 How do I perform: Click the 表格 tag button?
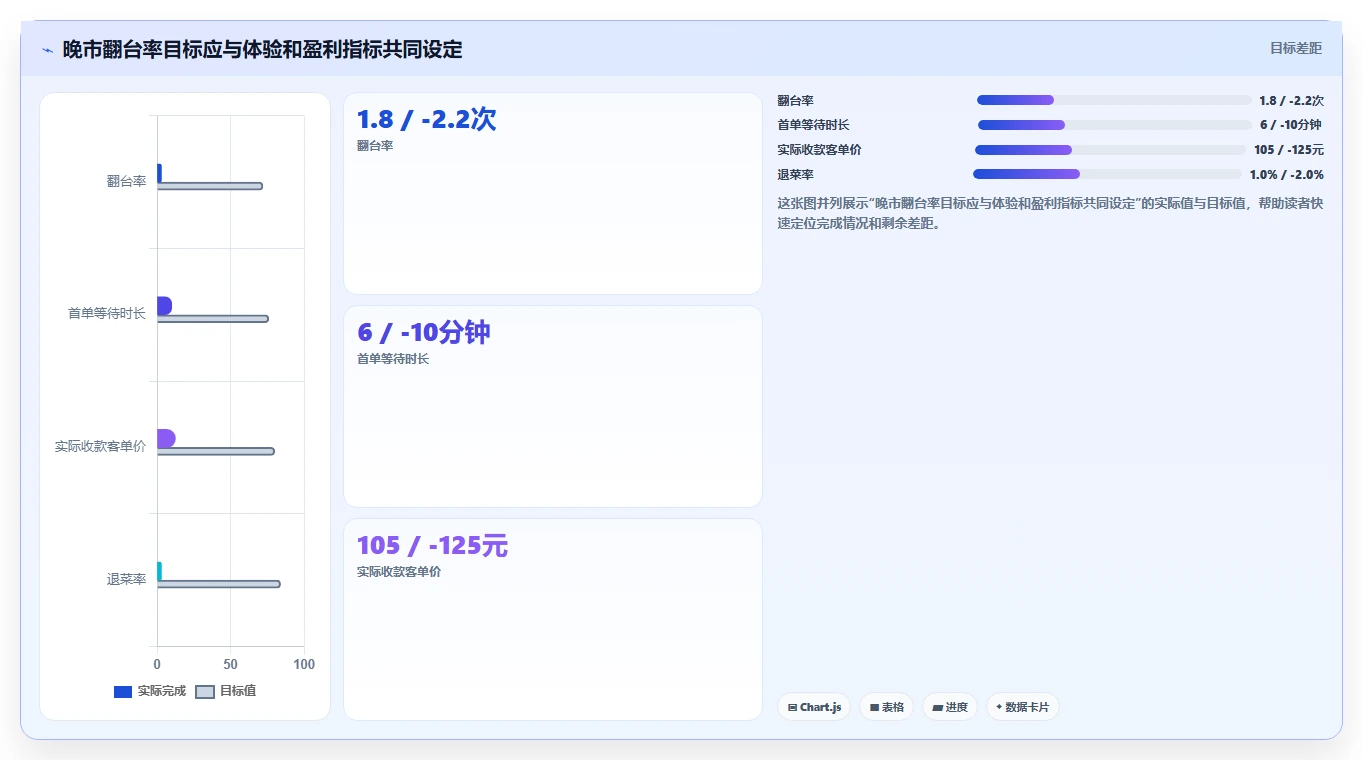click(886, 707)
